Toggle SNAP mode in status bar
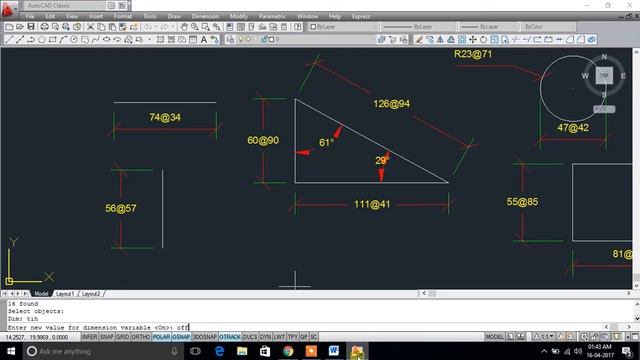This screenshot has width=640, height=360. 107,337
